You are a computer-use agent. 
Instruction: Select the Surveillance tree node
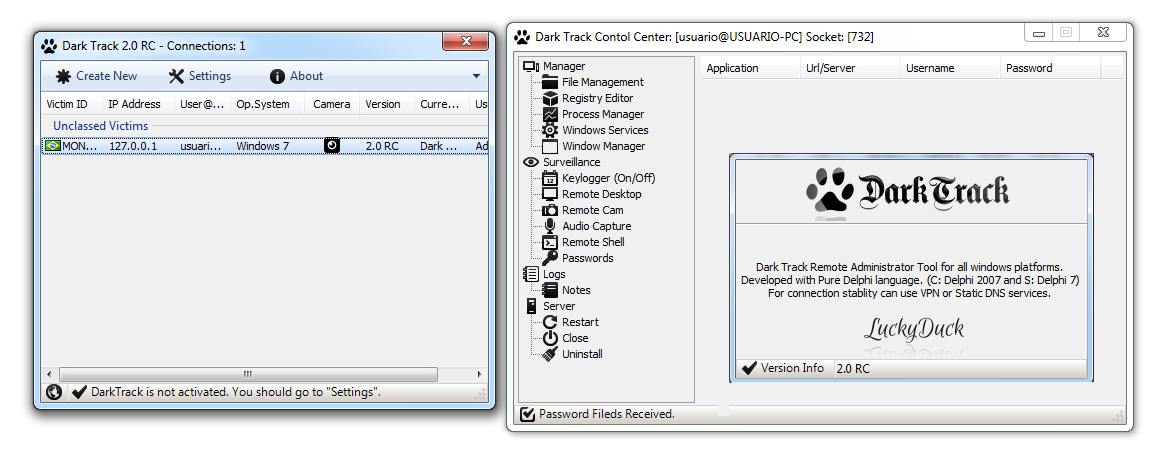coord(571,162)
